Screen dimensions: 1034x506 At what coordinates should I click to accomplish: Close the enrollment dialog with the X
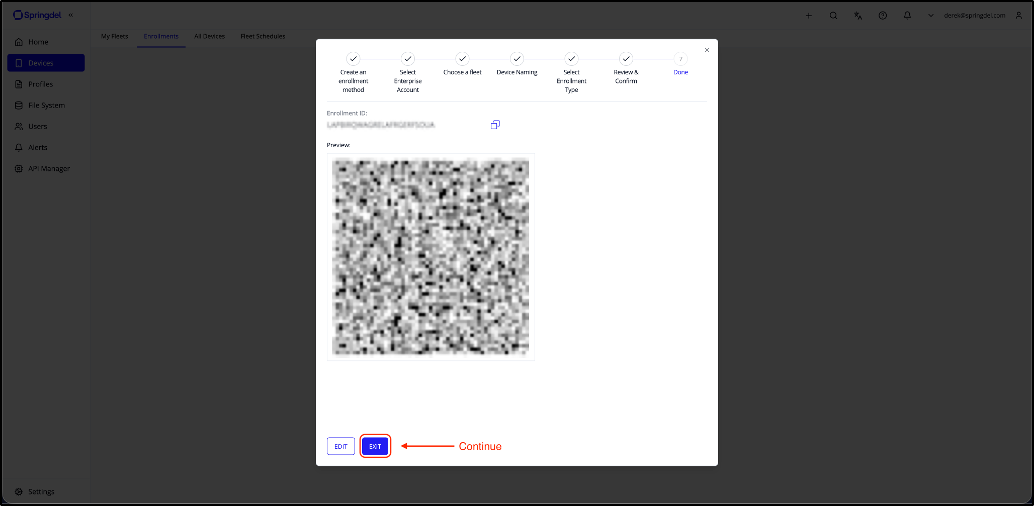click(x=707, y=49)
